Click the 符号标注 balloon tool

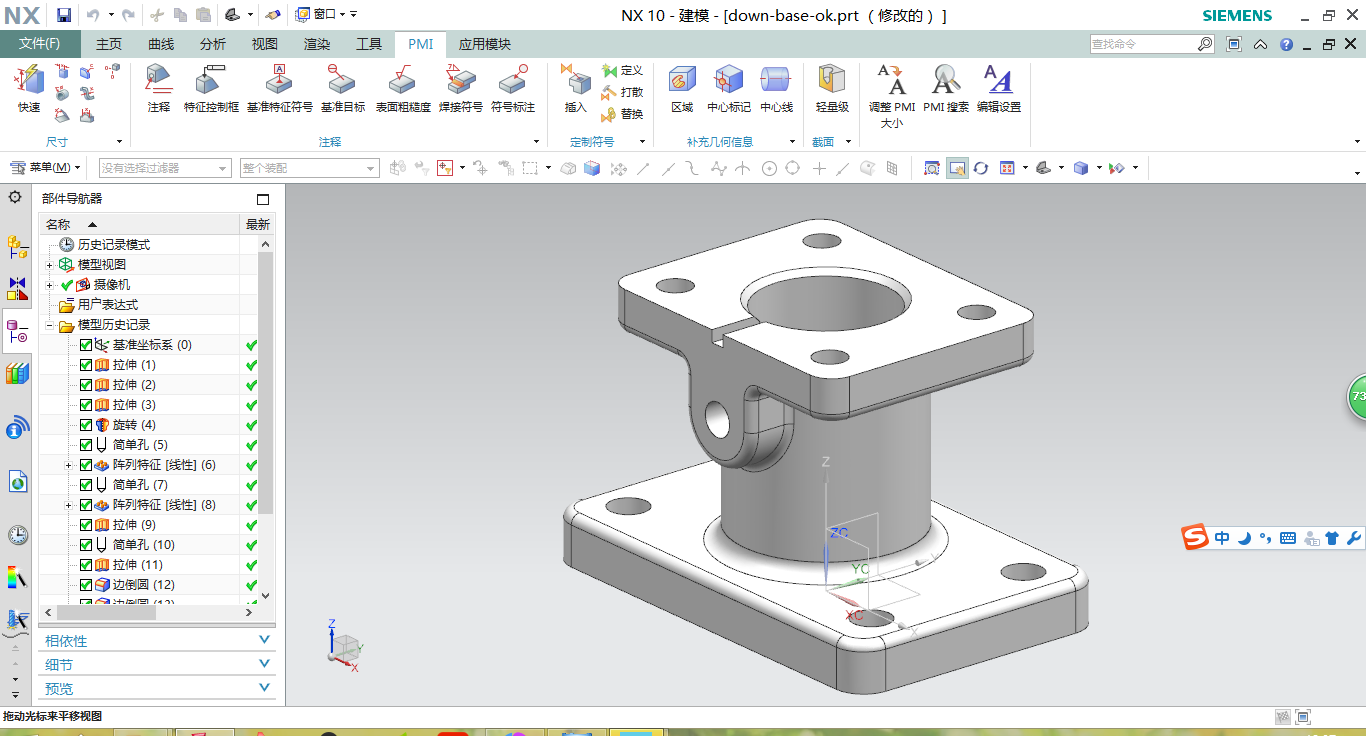[513, 89]
